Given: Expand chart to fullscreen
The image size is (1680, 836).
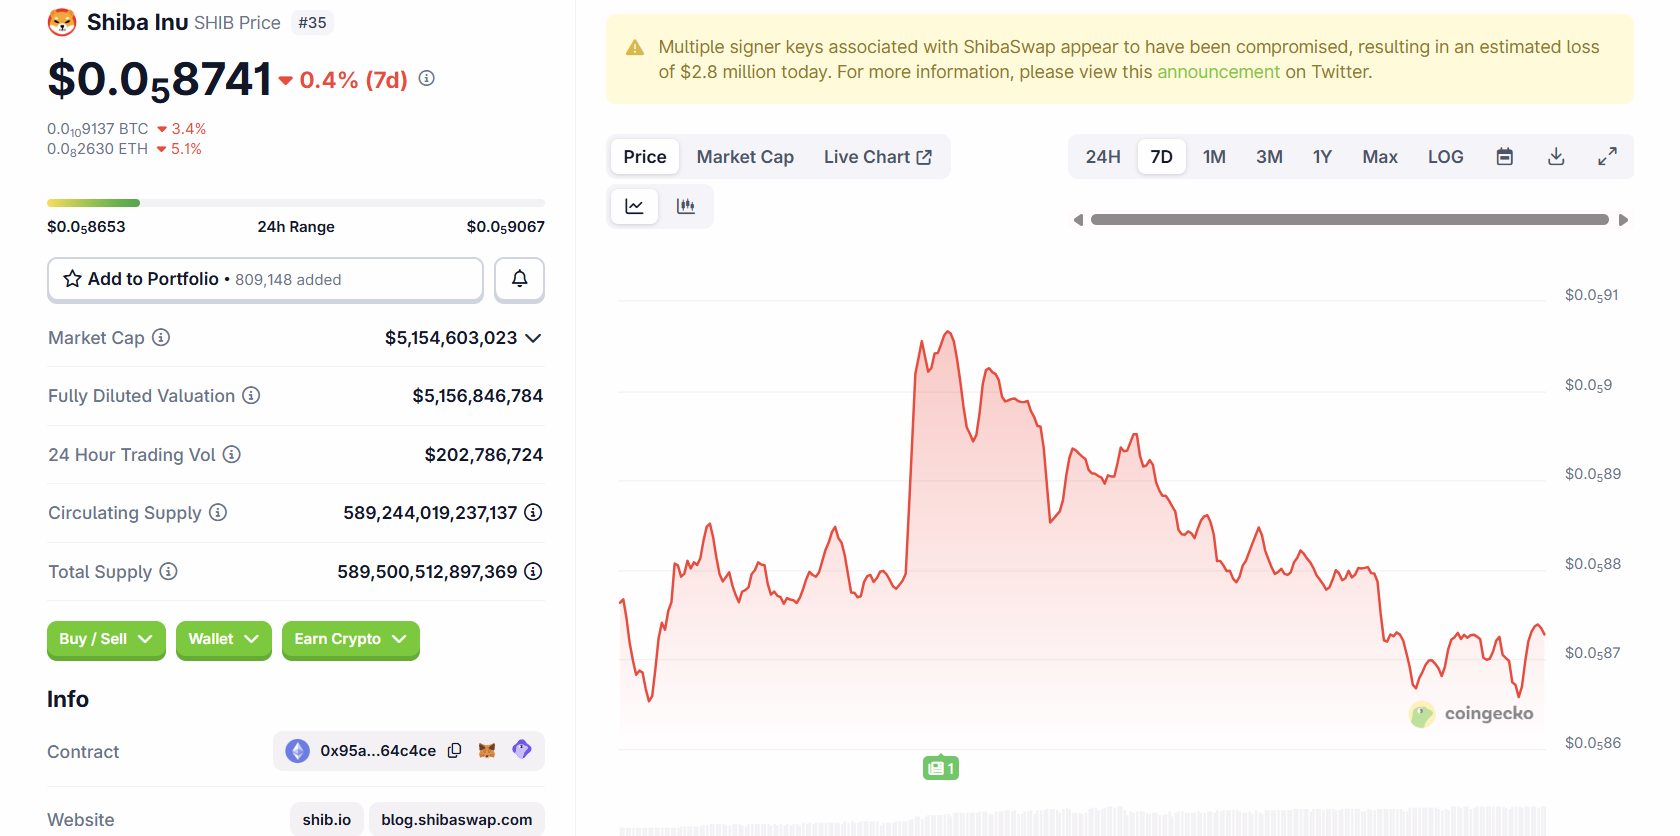Looking at the screenshot, I should click(x=1607, y=157).
